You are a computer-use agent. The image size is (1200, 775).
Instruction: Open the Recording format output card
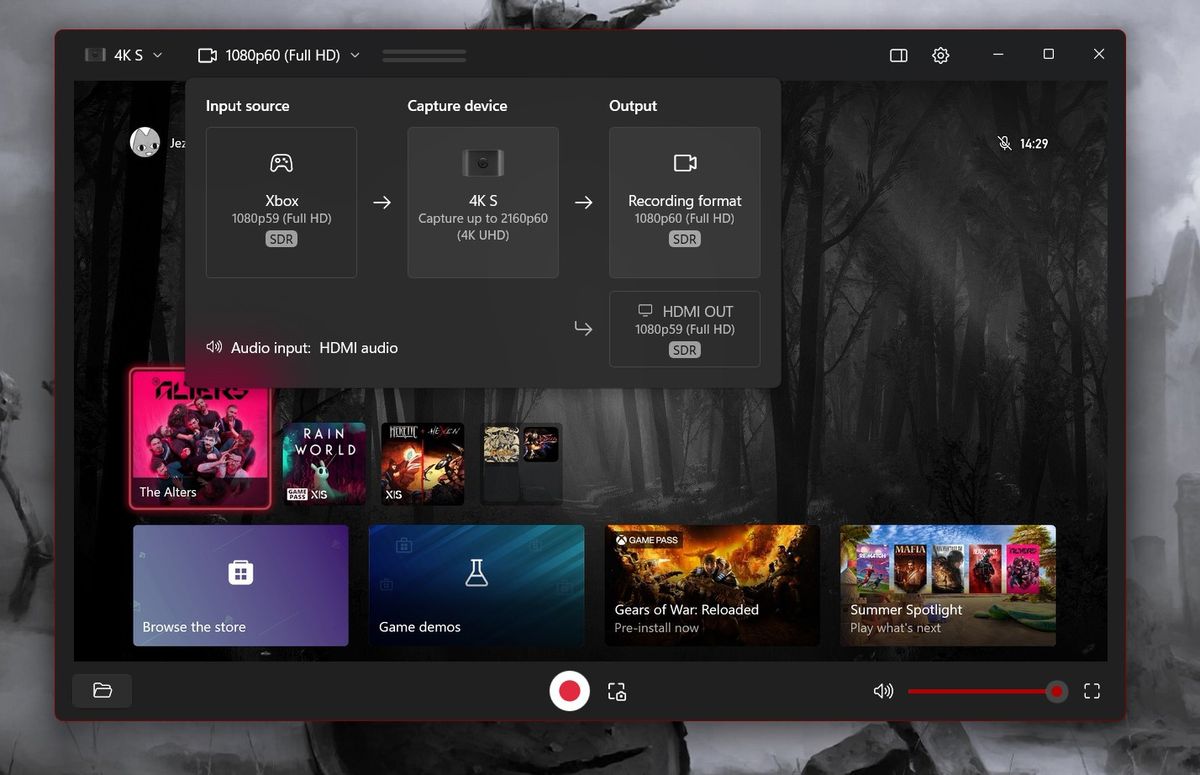point(684,202)
